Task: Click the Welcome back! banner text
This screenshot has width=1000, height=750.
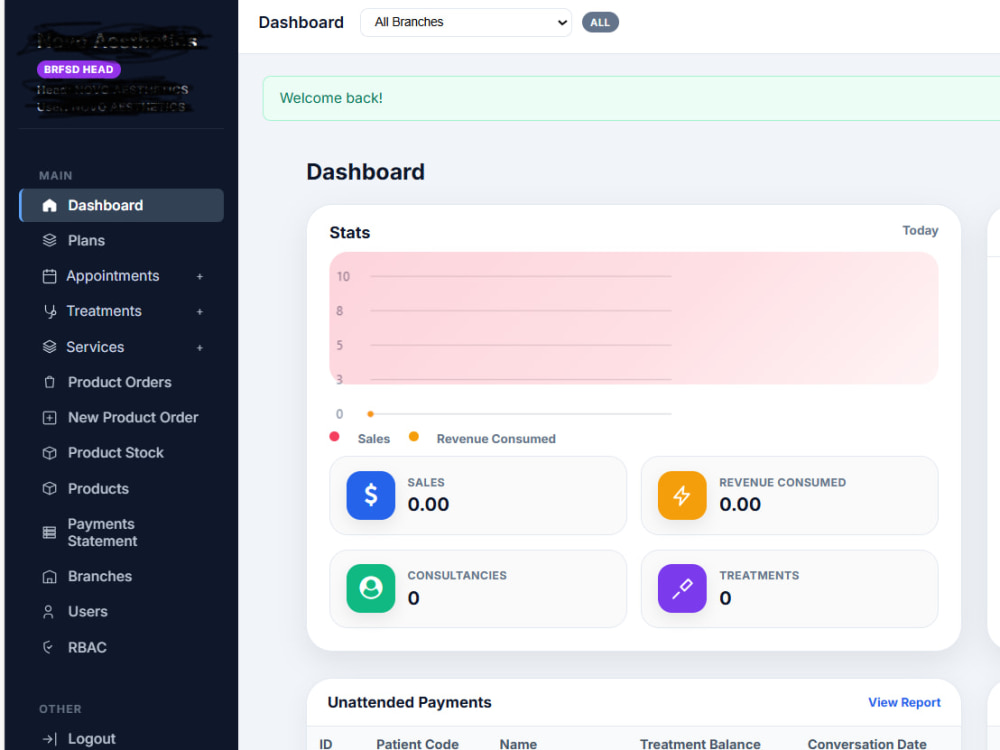Action: (331, 98)
